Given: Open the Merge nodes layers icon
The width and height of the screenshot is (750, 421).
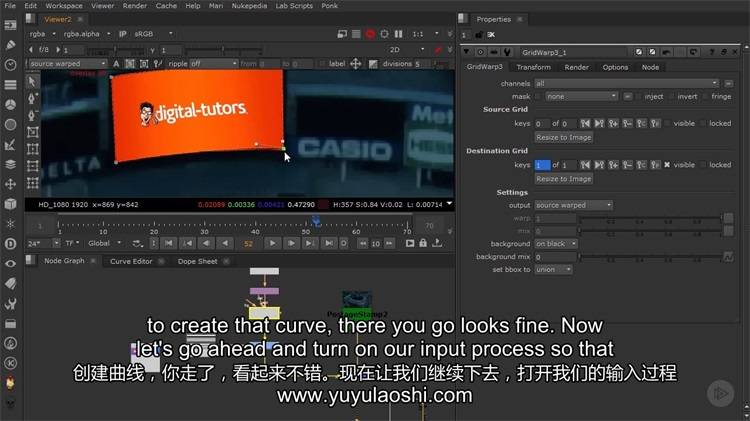Looking at the screenshot, I should 10,164.
